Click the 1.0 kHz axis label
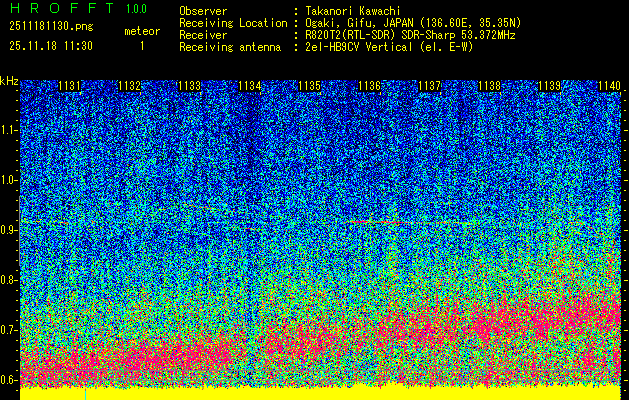The image size is (629, 400). 8,180
